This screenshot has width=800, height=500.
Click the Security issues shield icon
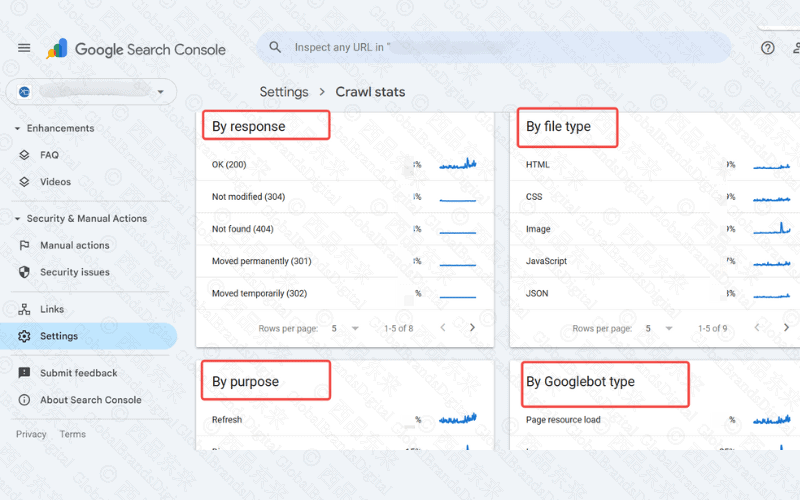coord(25,272)
